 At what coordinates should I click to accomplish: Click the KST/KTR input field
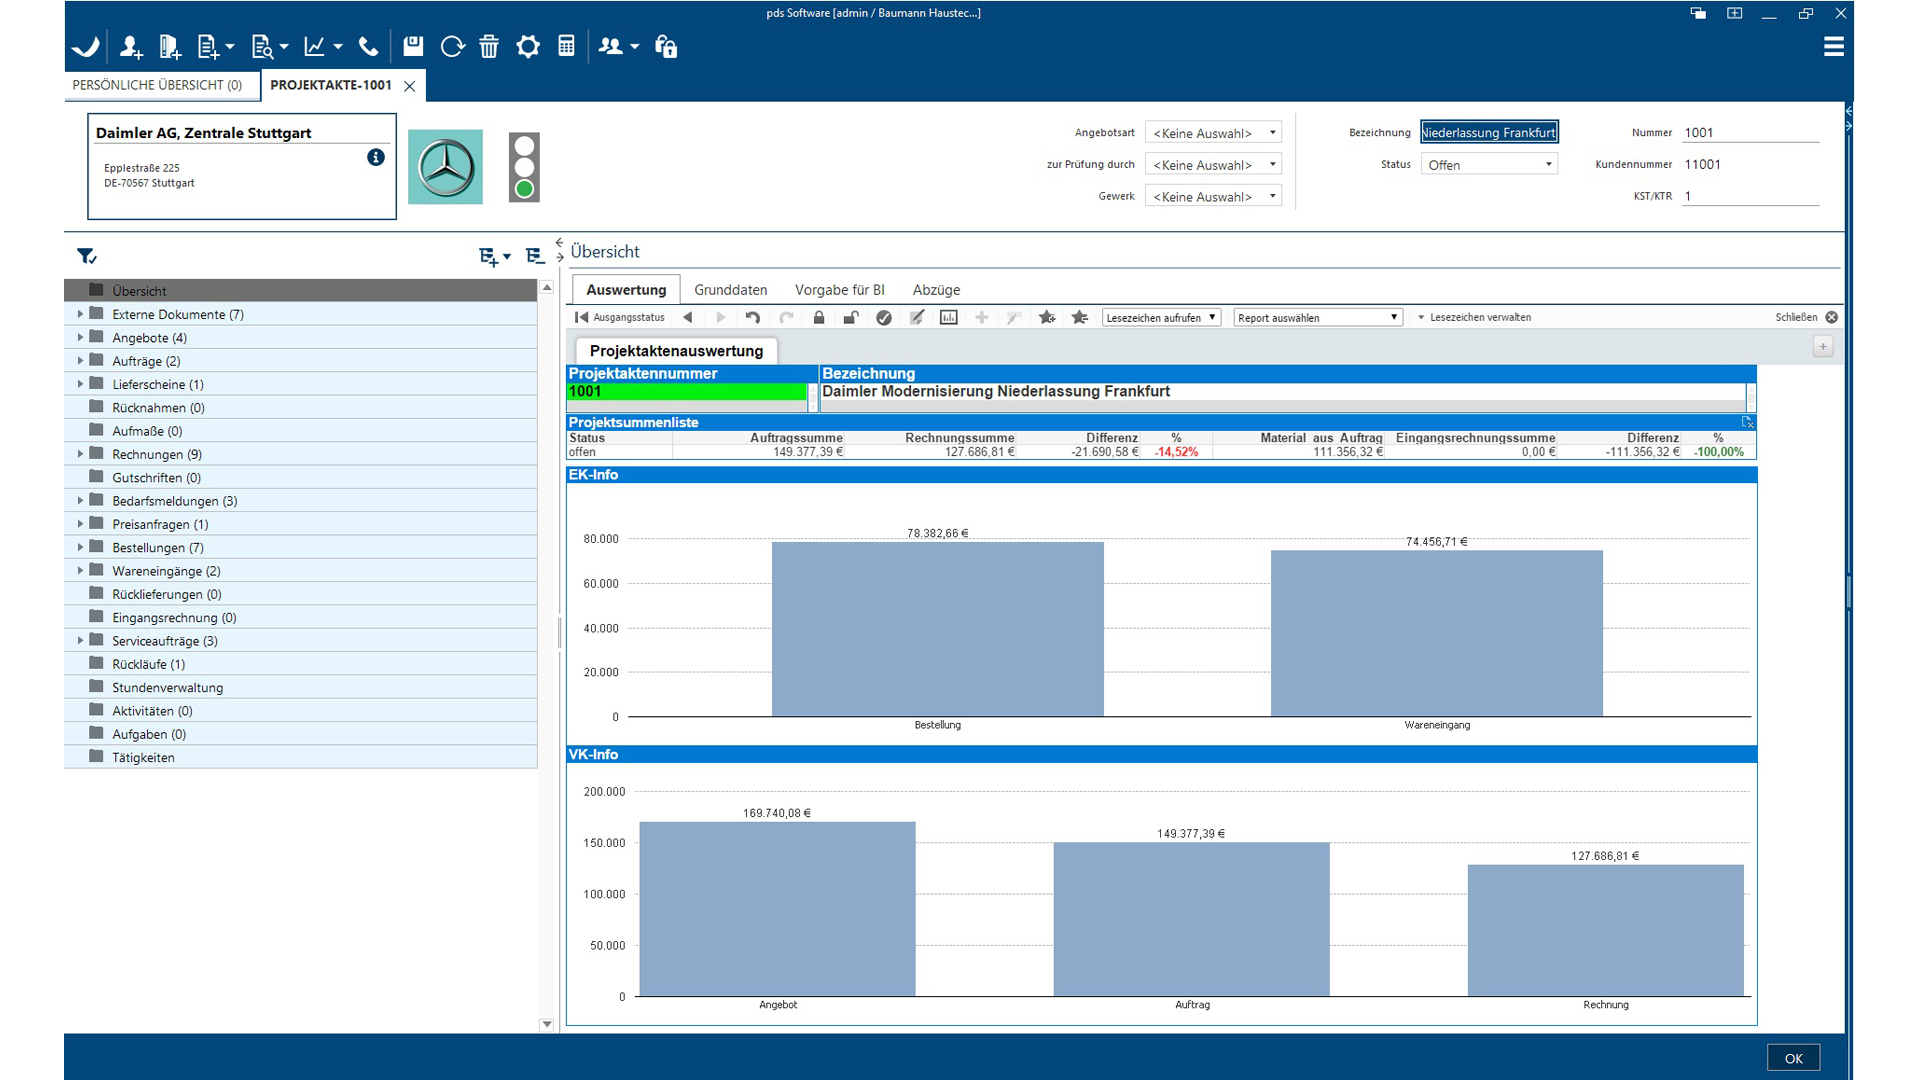pyautogui.click(x=1750, y=196)
